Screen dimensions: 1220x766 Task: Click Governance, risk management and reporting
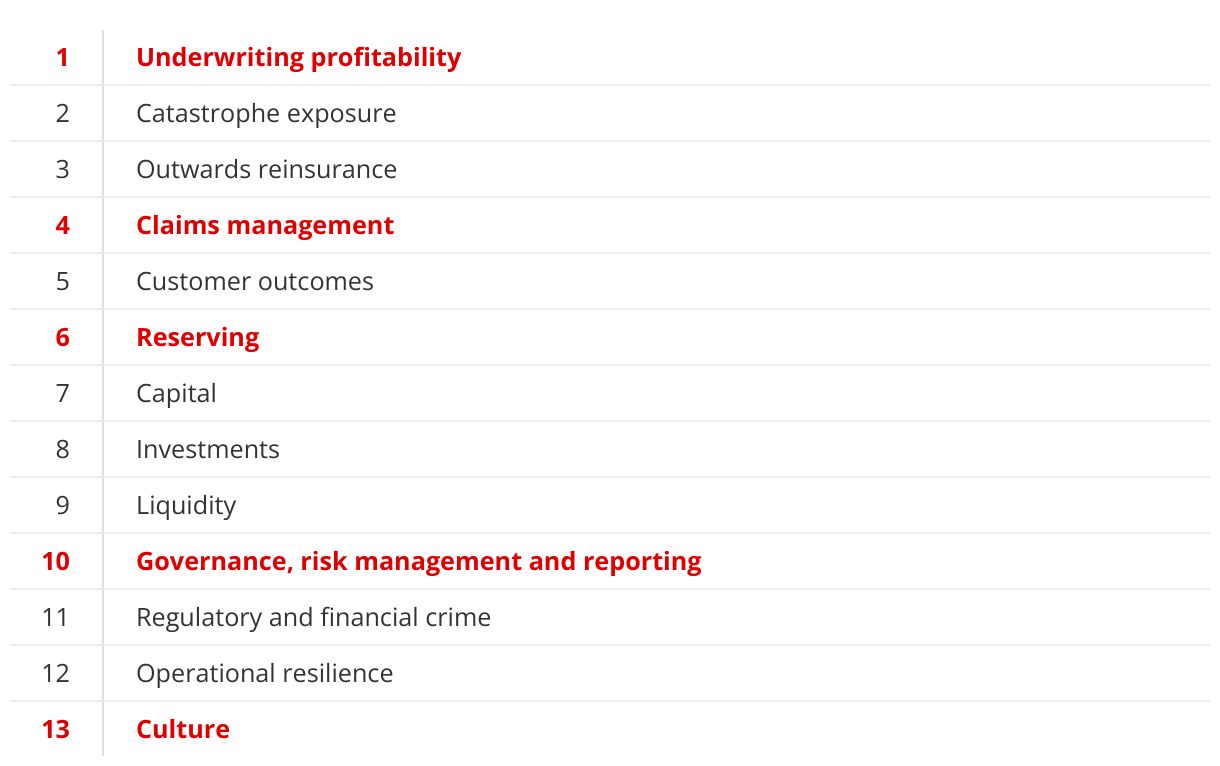coord(419,561)
